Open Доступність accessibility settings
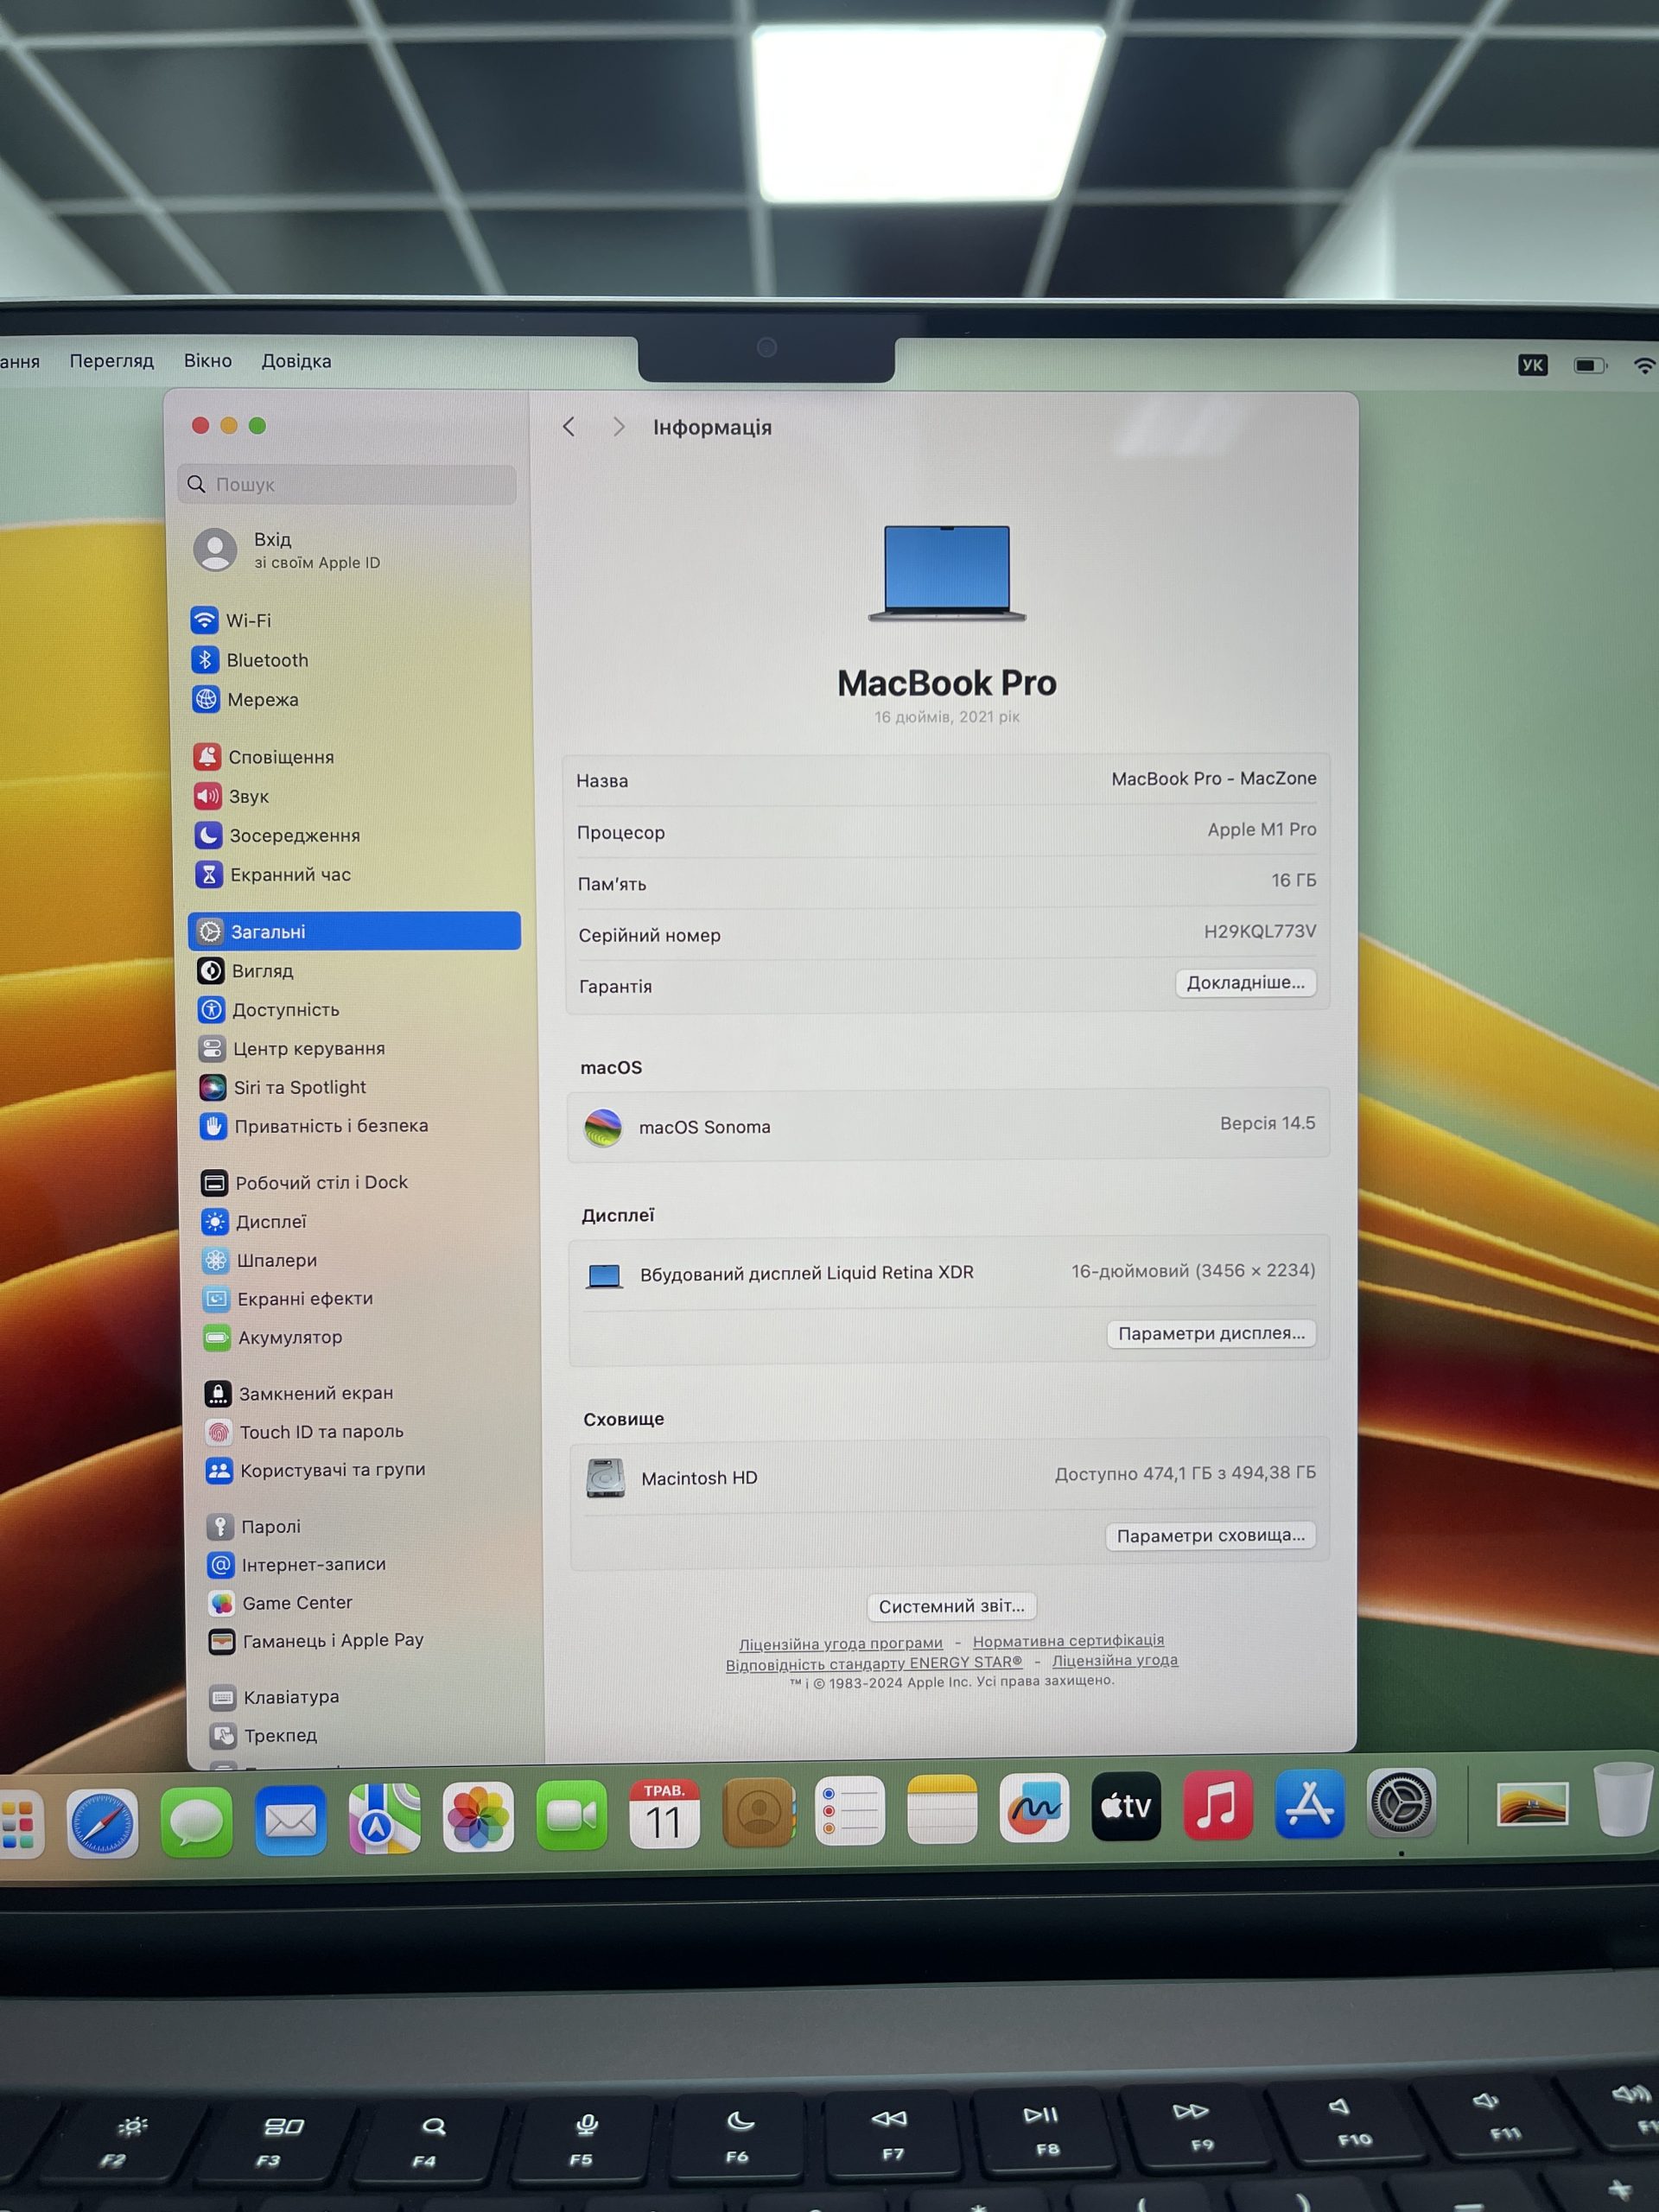 coord(269,1009)
